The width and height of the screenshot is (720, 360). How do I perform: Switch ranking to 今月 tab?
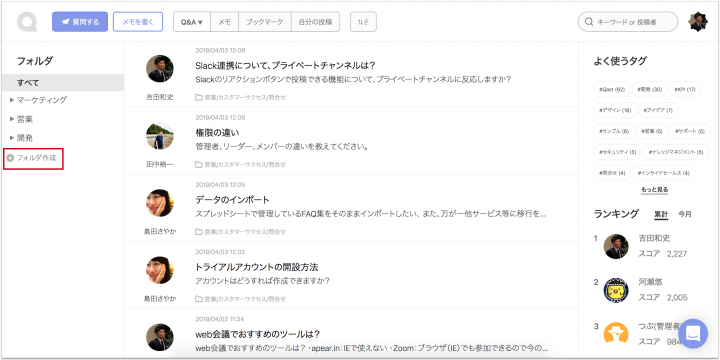[685, 214]
